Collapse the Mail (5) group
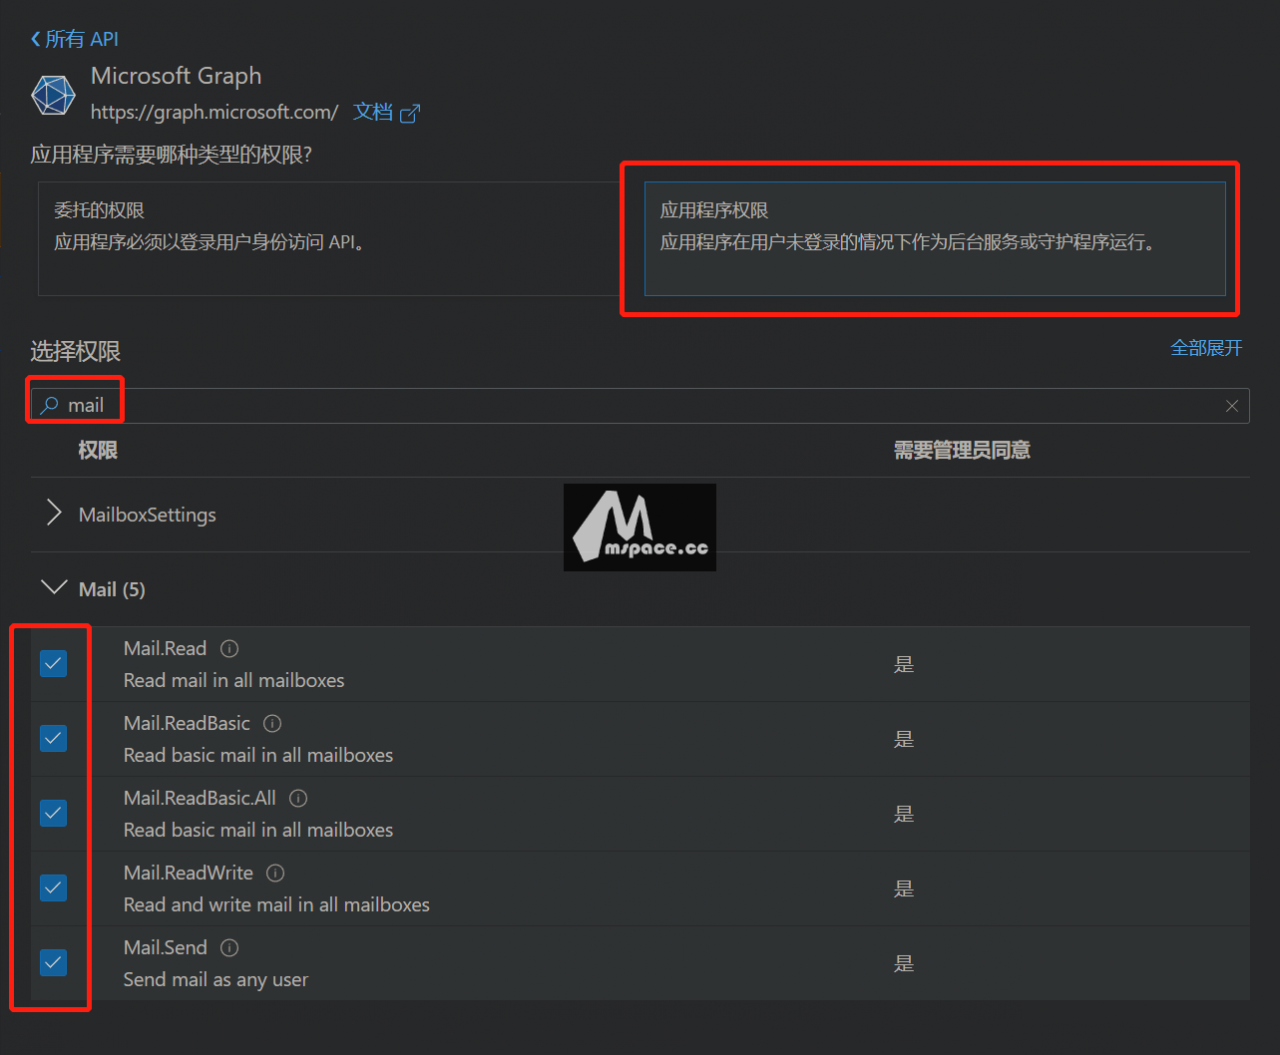This screenshot has width=1280, height=1055. [x=54, y=587]
